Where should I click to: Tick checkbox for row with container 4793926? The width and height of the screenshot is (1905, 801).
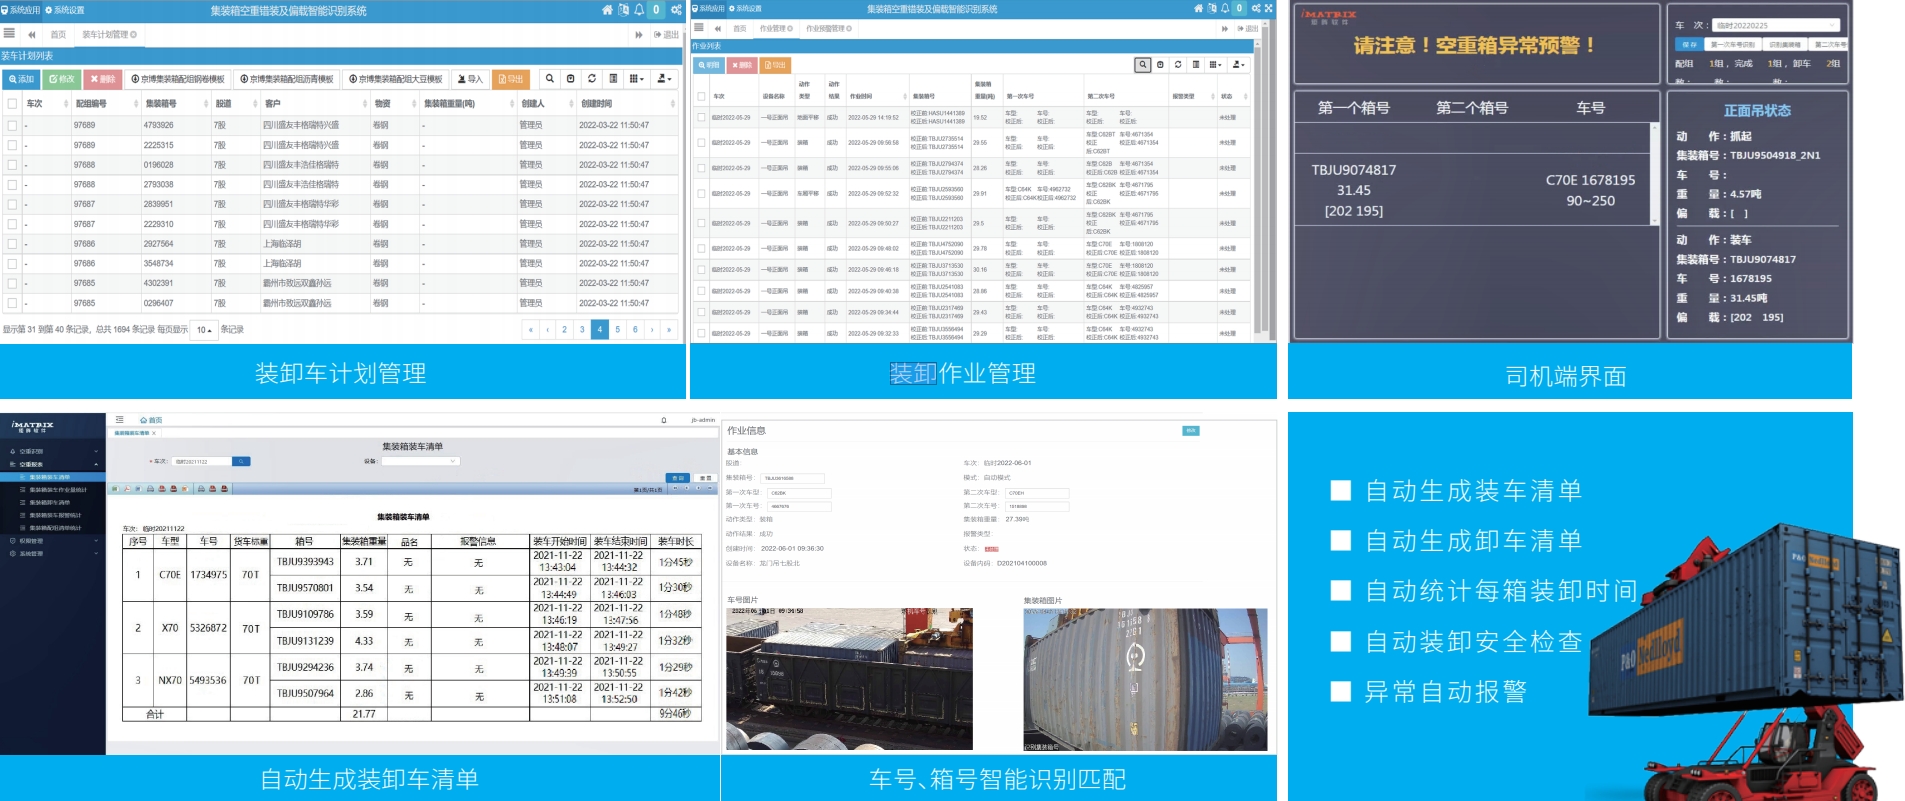[x=12, y=126]
